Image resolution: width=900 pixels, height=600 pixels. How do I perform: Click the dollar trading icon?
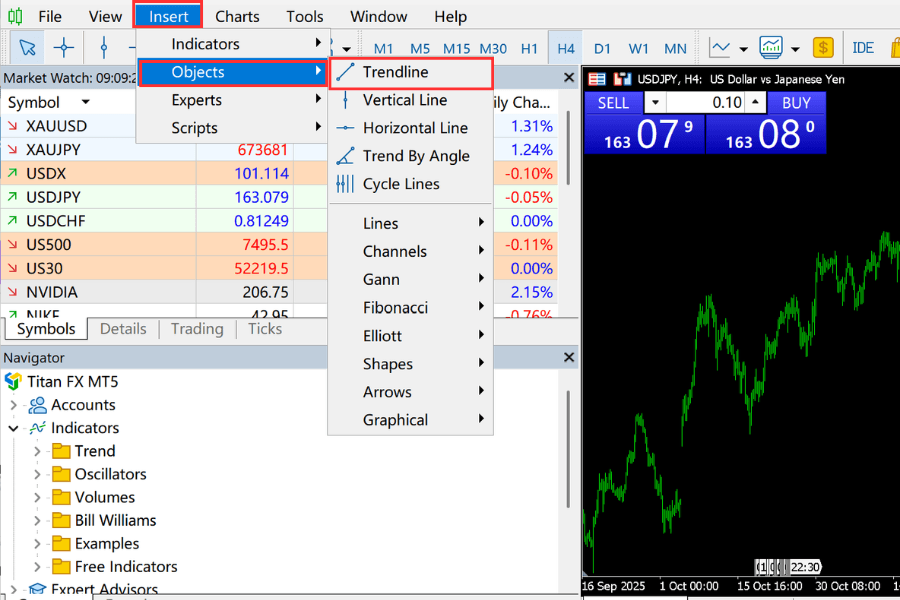click(x=823, y=48)
